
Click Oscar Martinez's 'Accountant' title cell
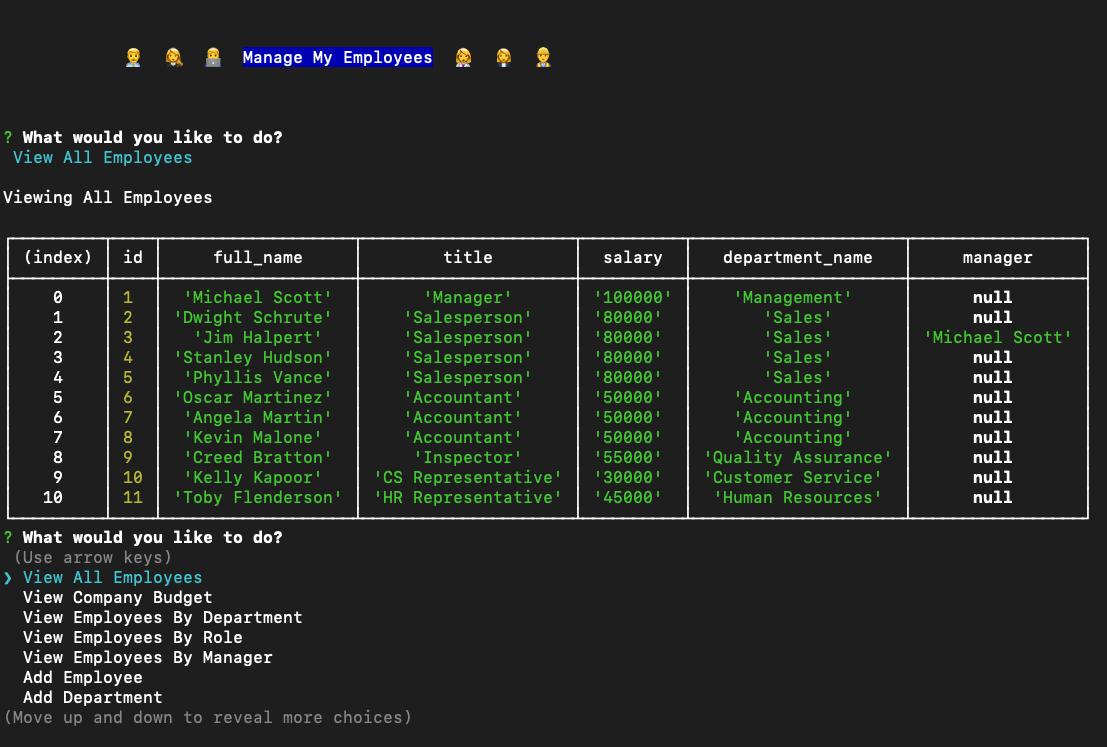463,398
